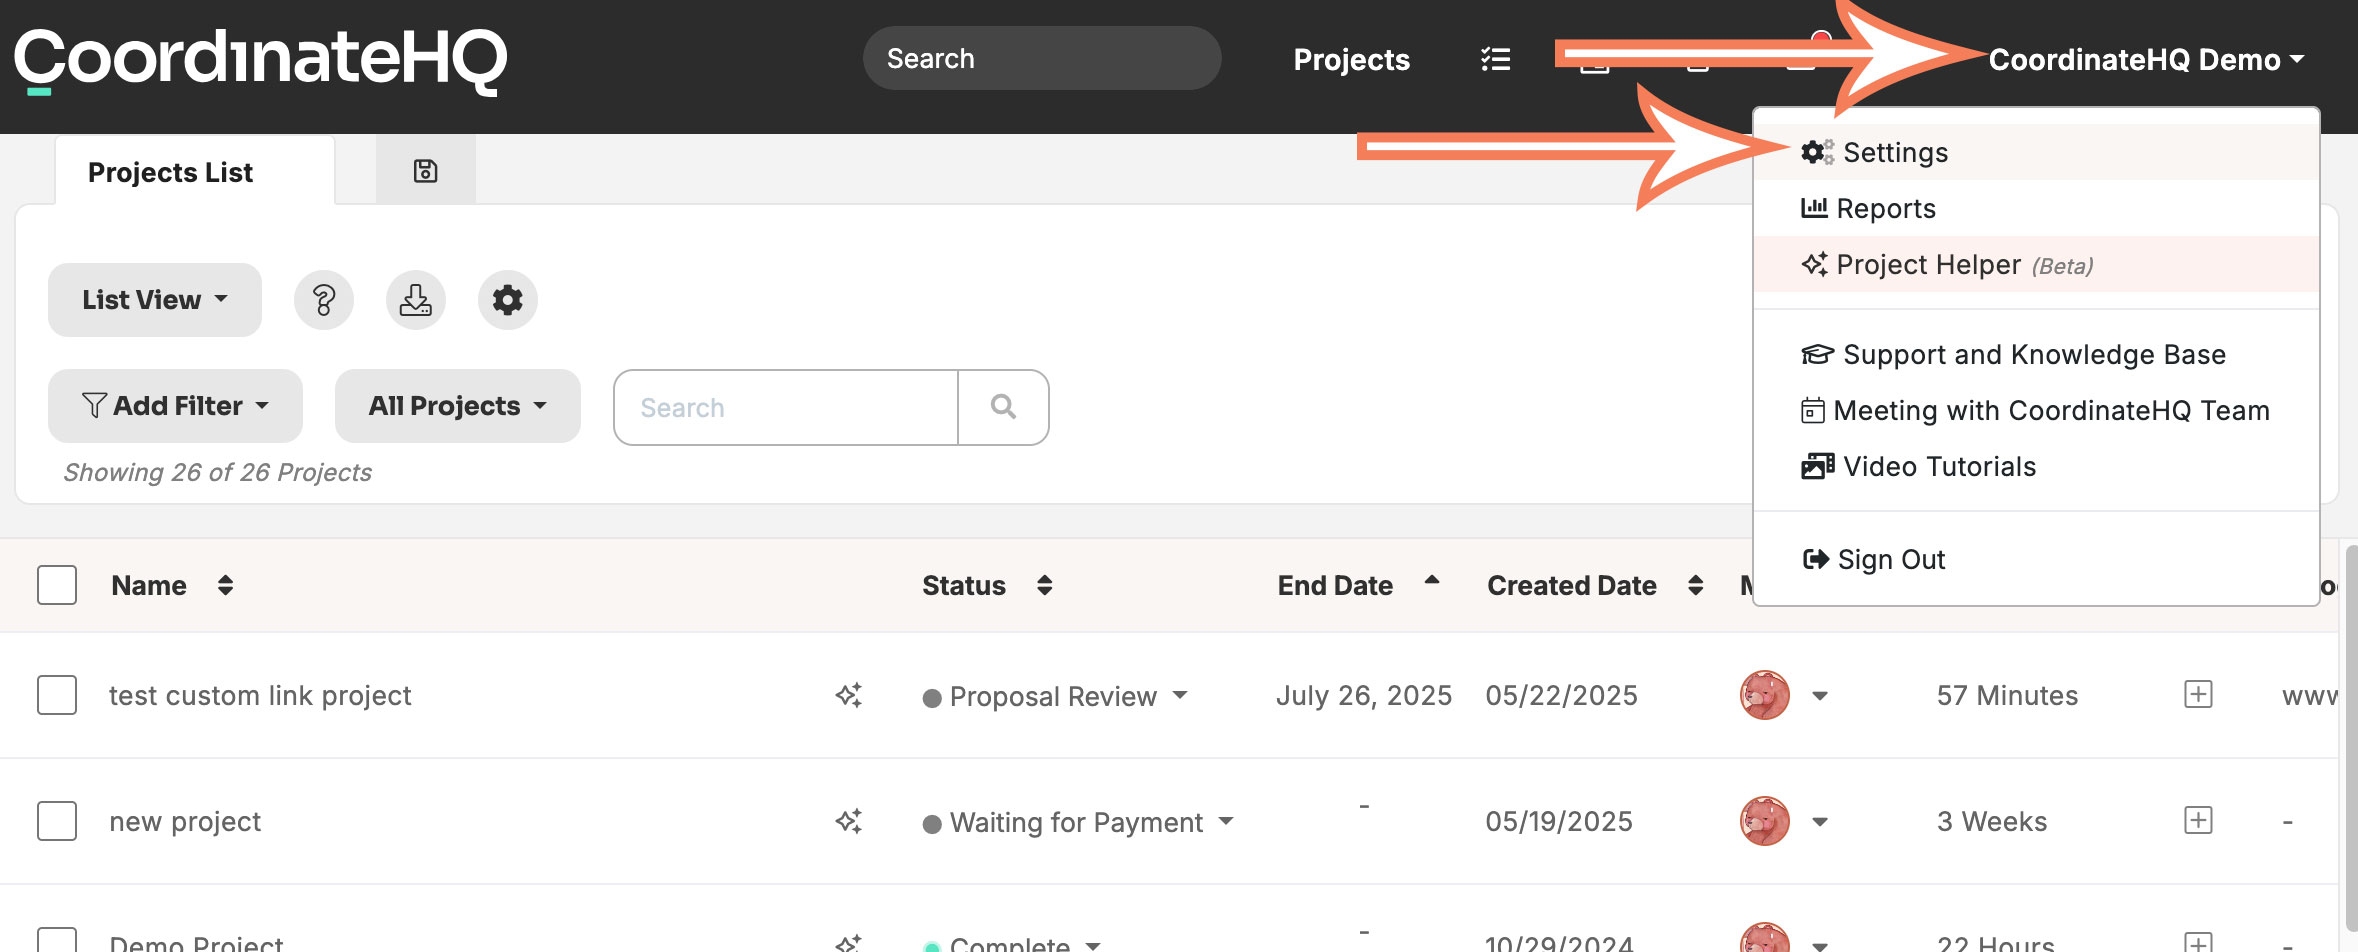This screenshot has width=2358, height=952.
Task: Sort by Name using its sort arrows
Action: coord(226,585)
